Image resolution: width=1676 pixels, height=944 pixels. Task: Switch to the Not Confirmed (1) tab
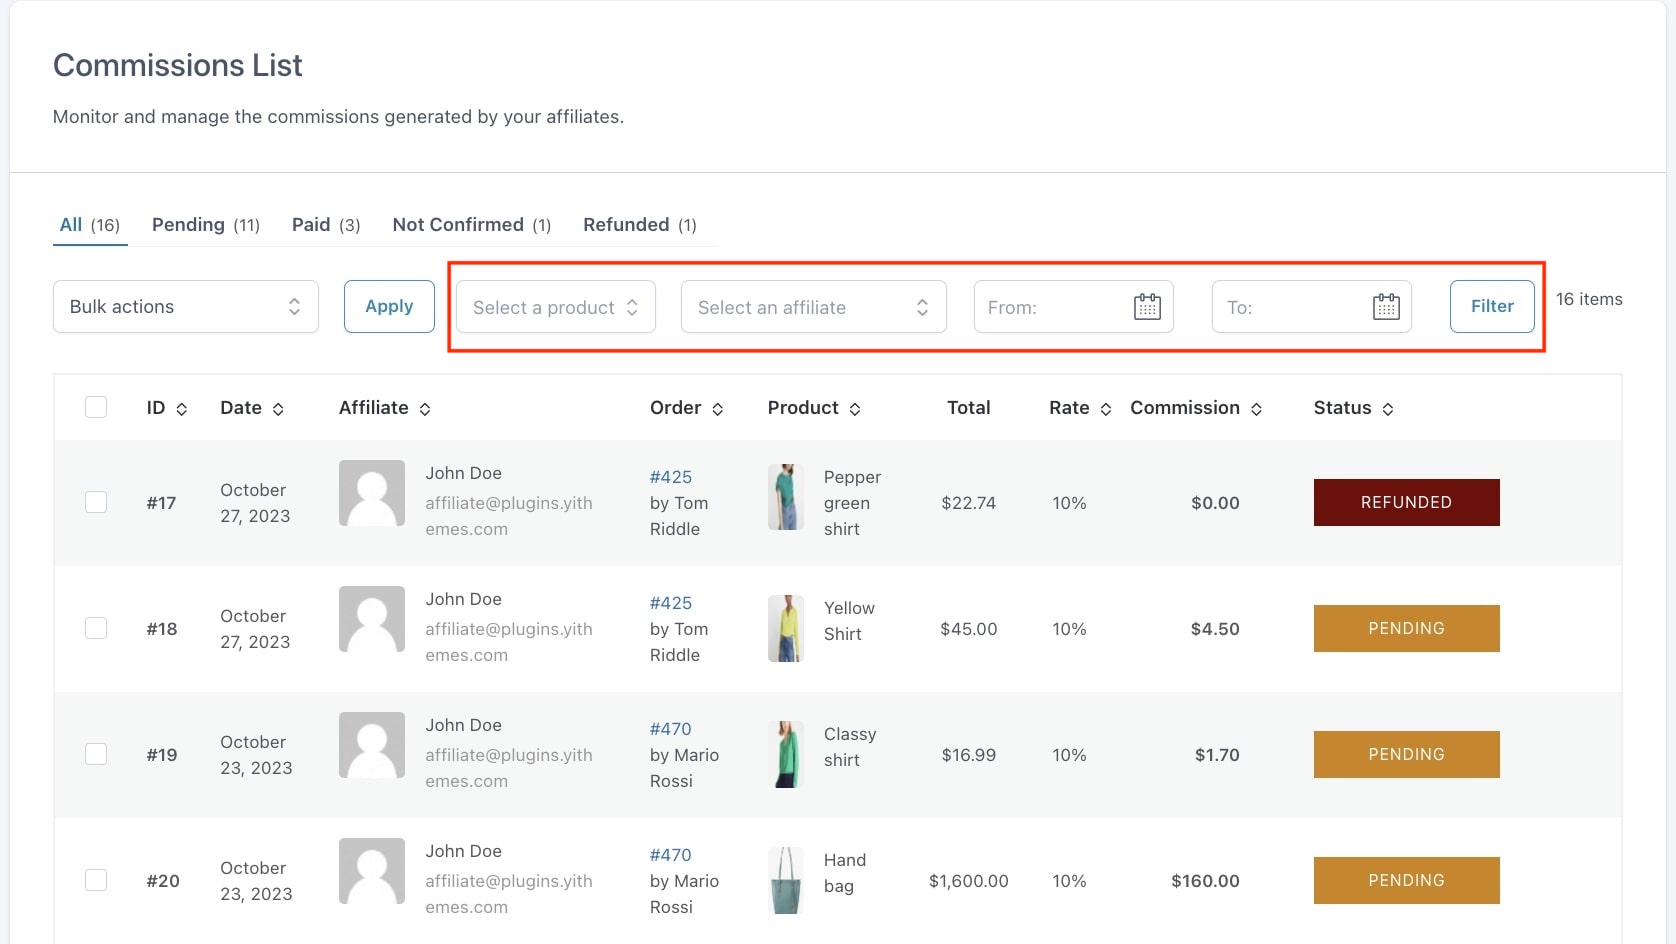pos(472,225)
